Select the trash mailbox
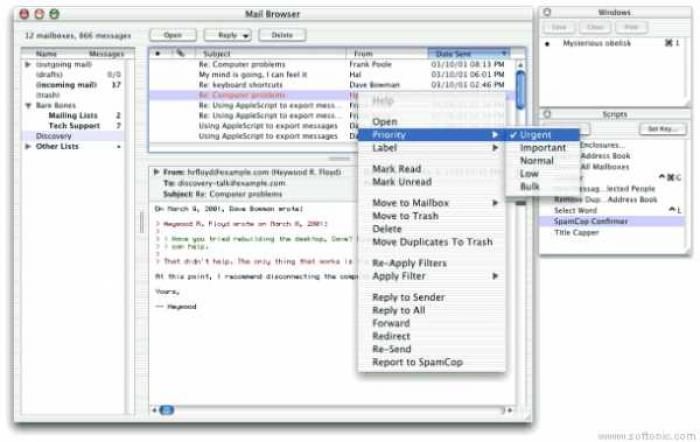This screenshot has height=442, width=700. [48, 95]
